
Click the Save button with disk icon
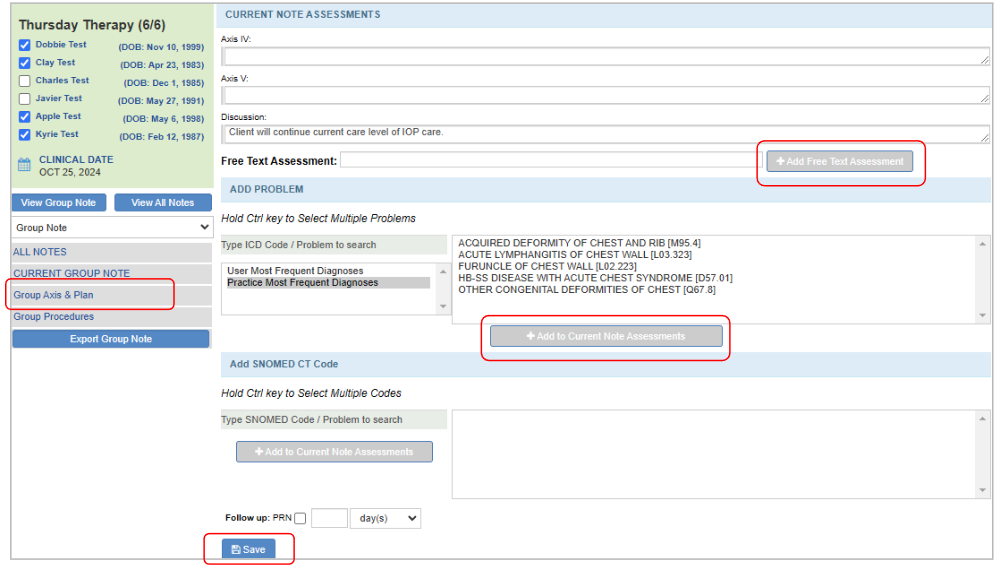point(248,549)
